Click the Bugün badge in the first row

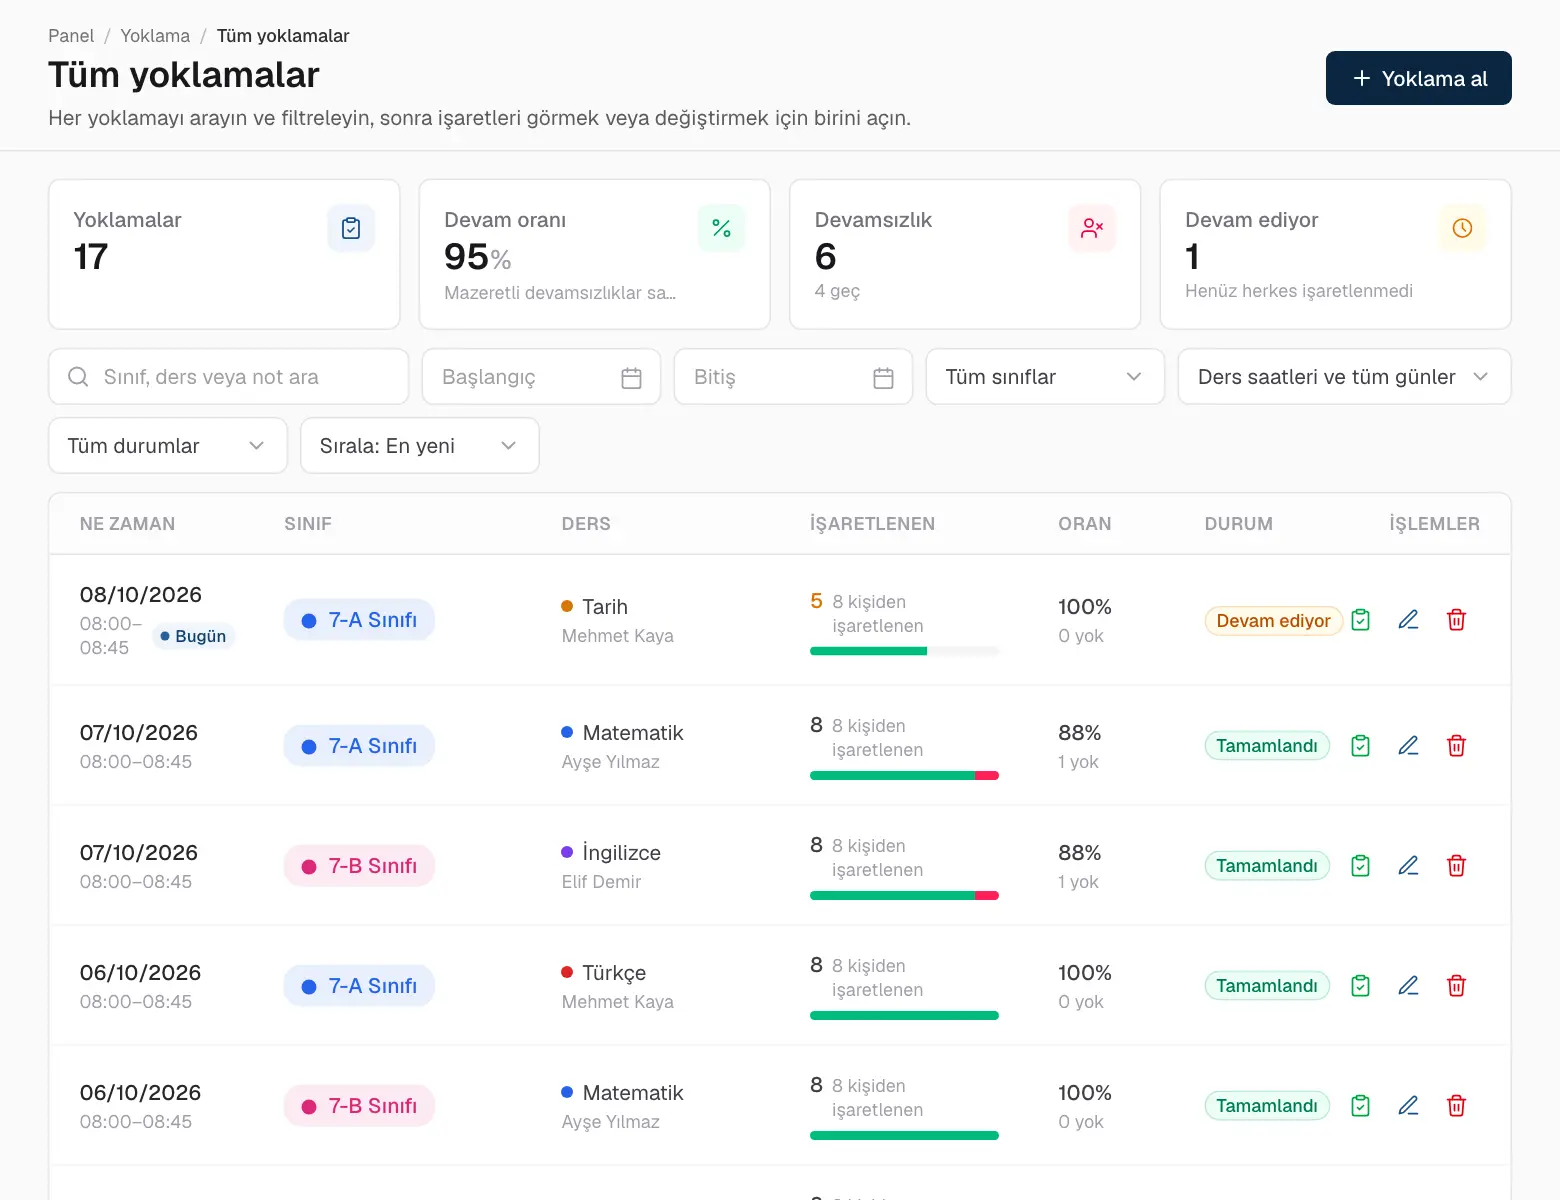[193, 636]
